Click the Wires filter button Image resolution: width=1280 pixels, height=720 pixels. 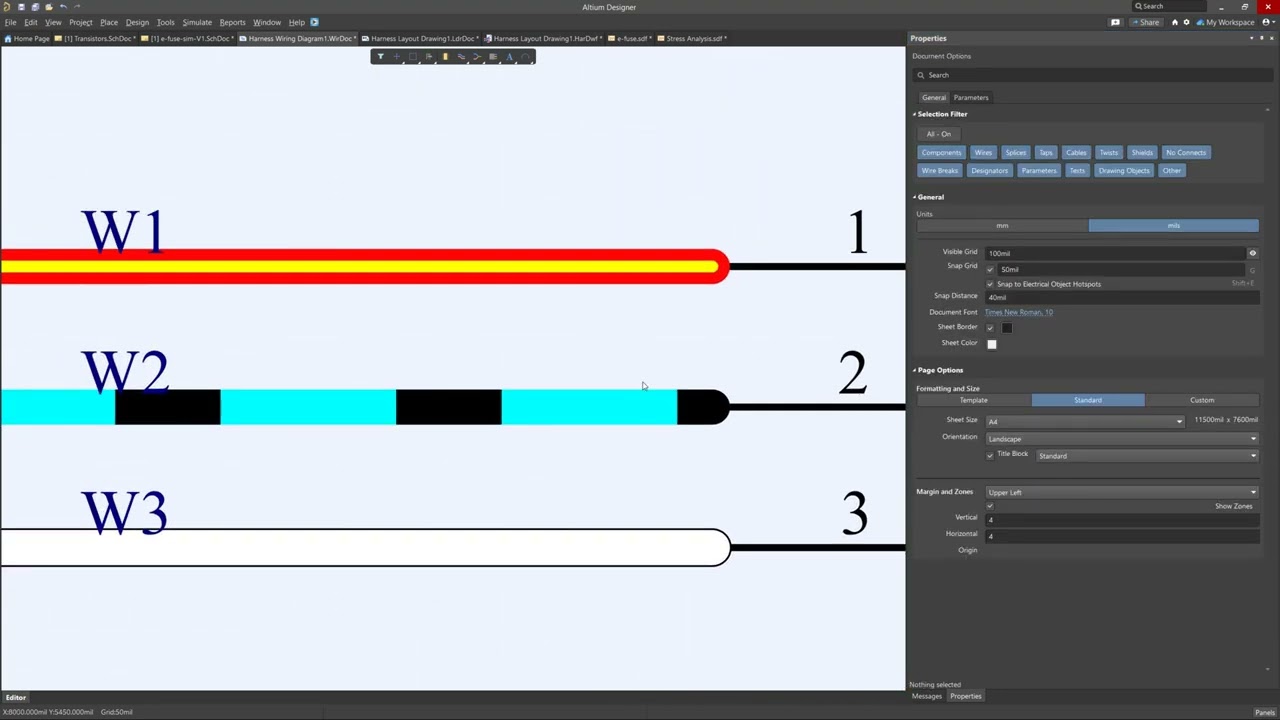(x=983, y=153)
